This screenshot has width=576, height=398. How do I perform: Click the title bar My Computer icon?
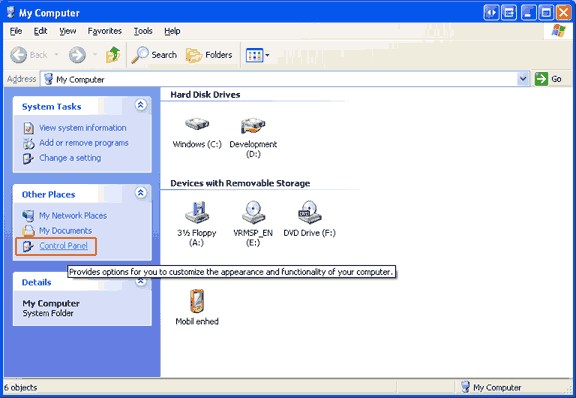pos(11,12)
